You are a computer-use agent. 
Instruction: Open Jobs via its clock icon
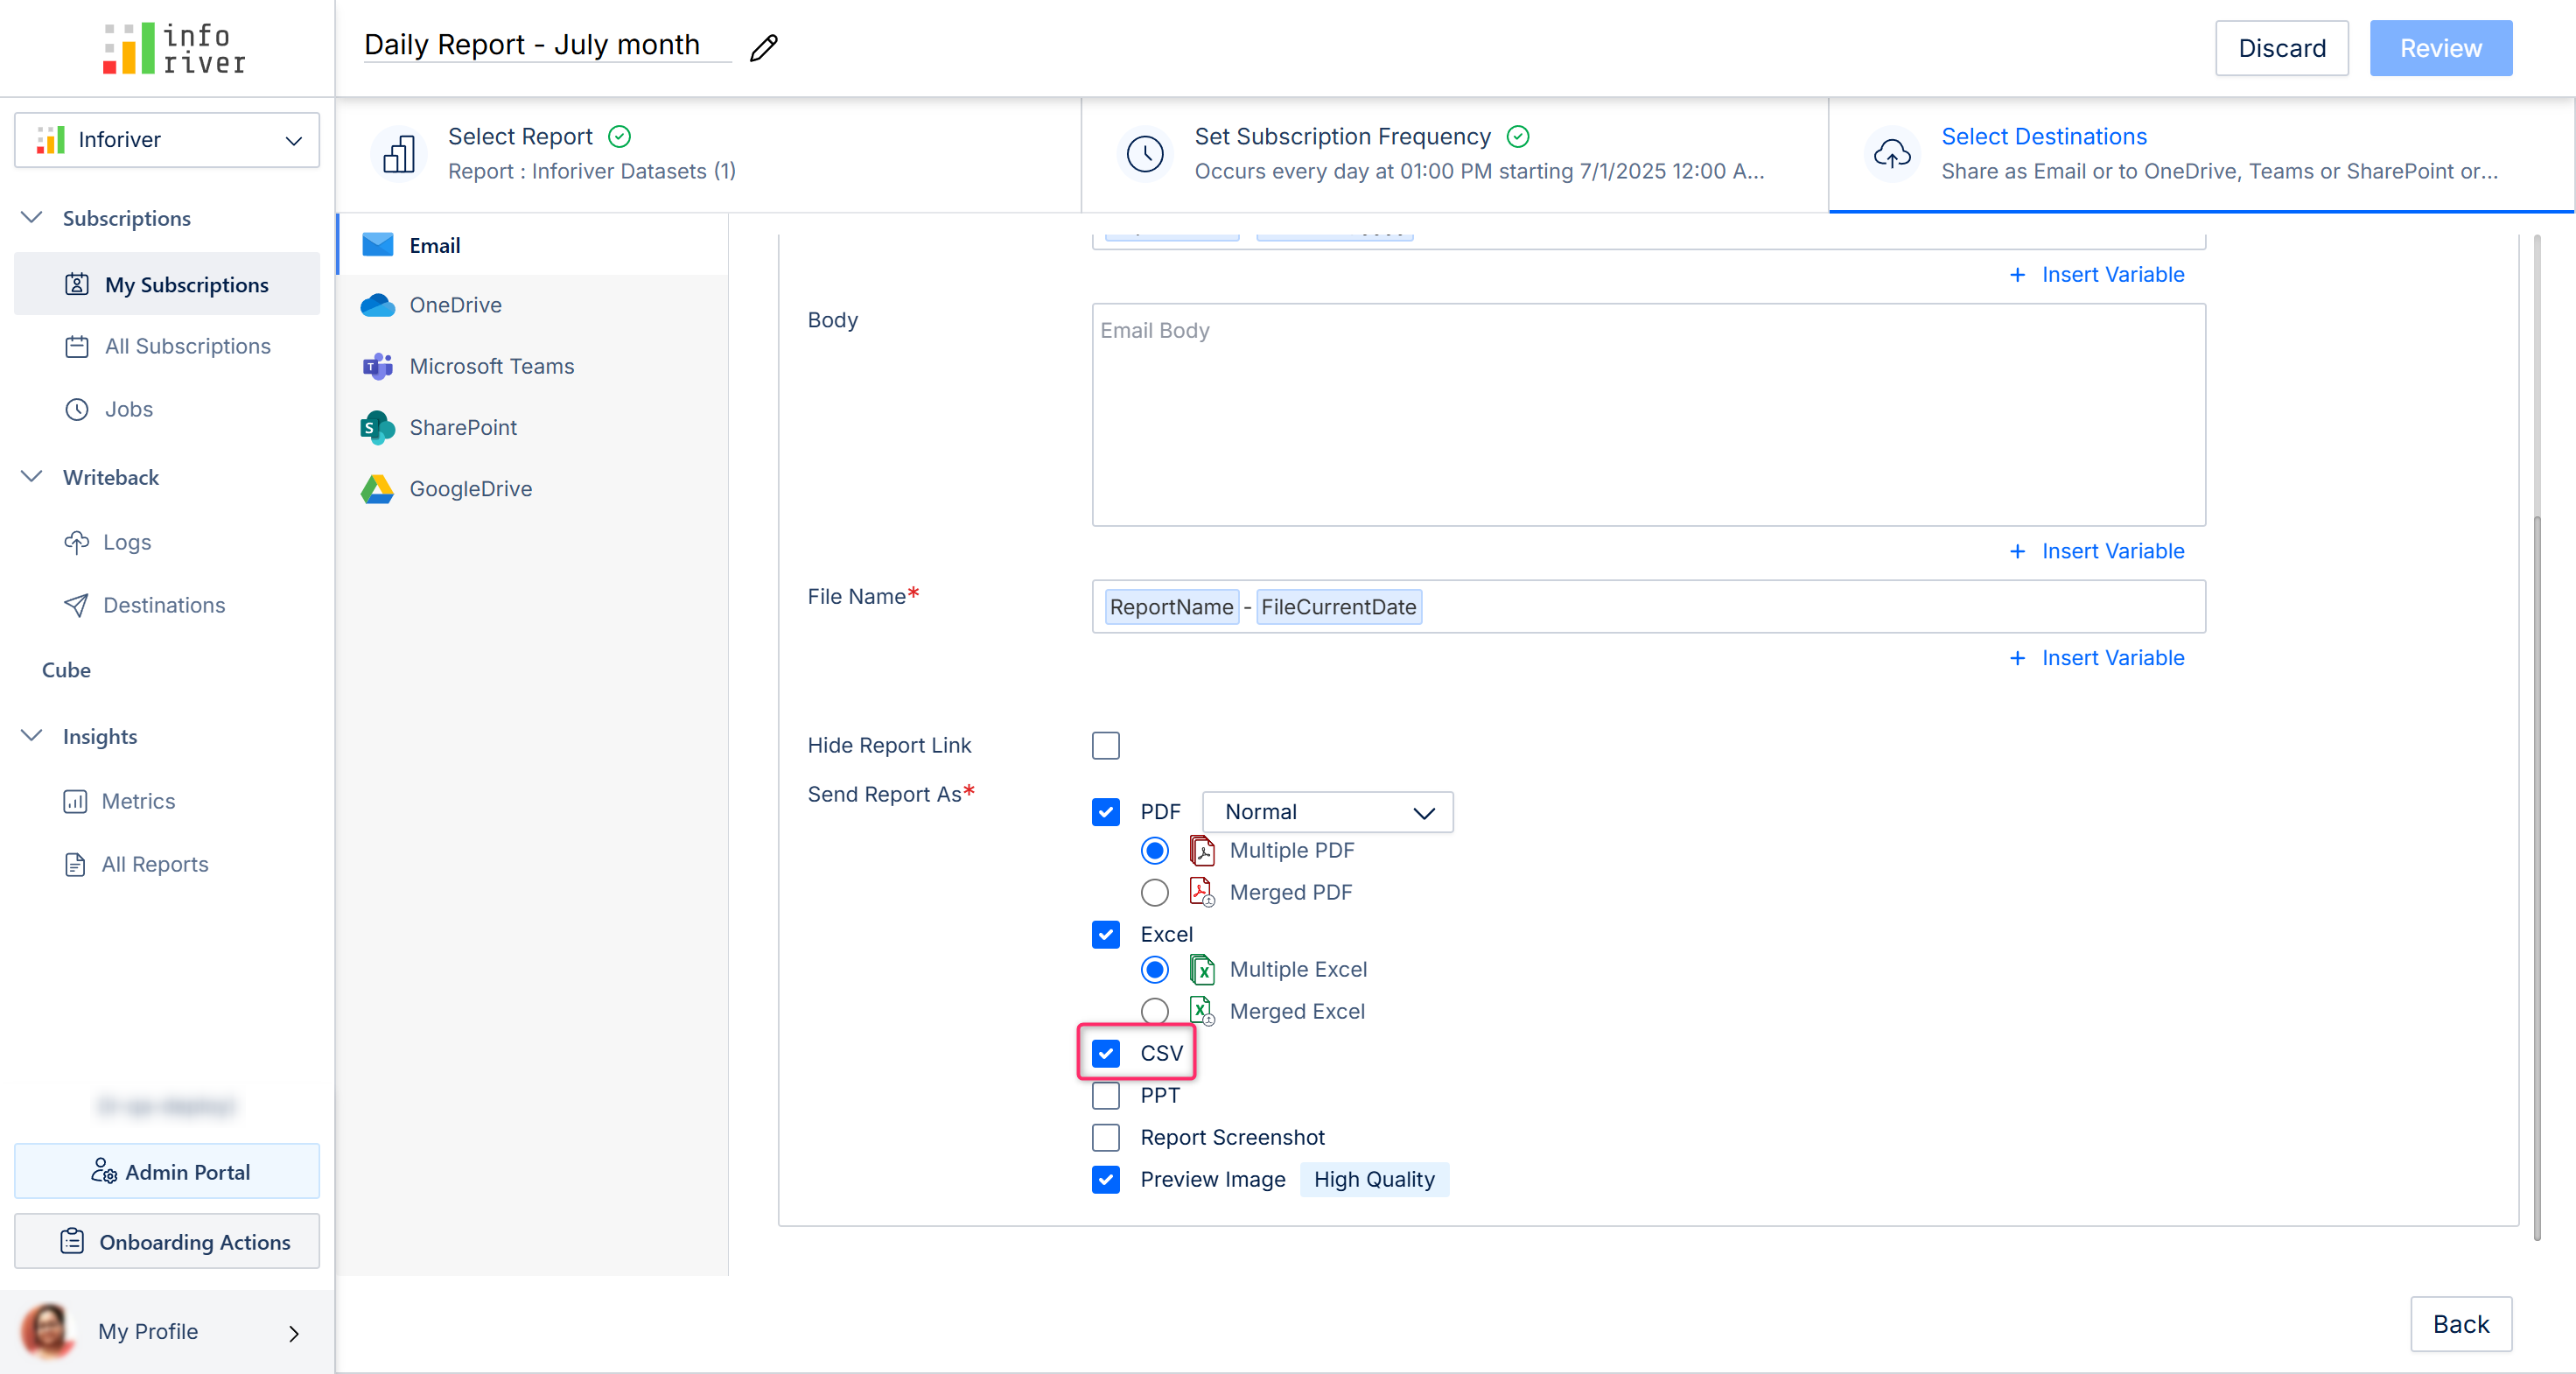point(77,409)
